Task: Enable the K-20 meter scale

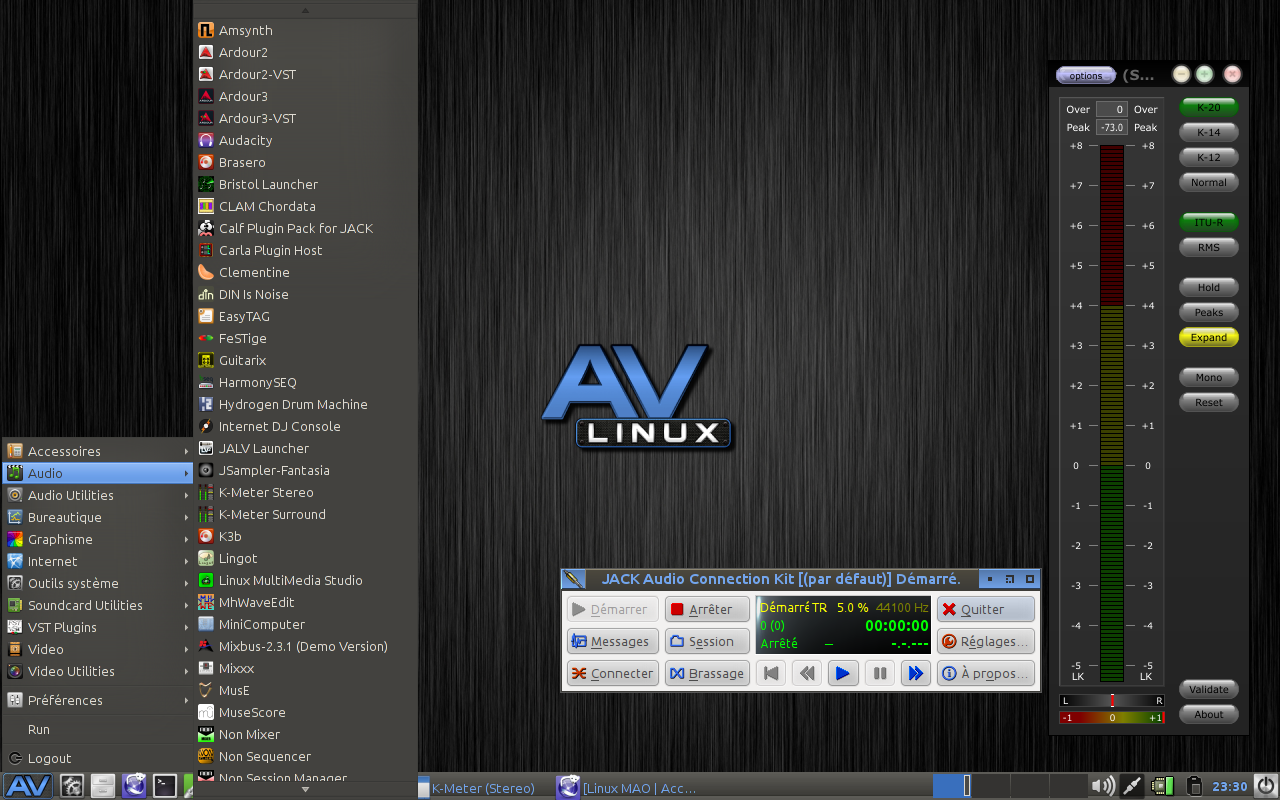Action: tap(1209, 107)
